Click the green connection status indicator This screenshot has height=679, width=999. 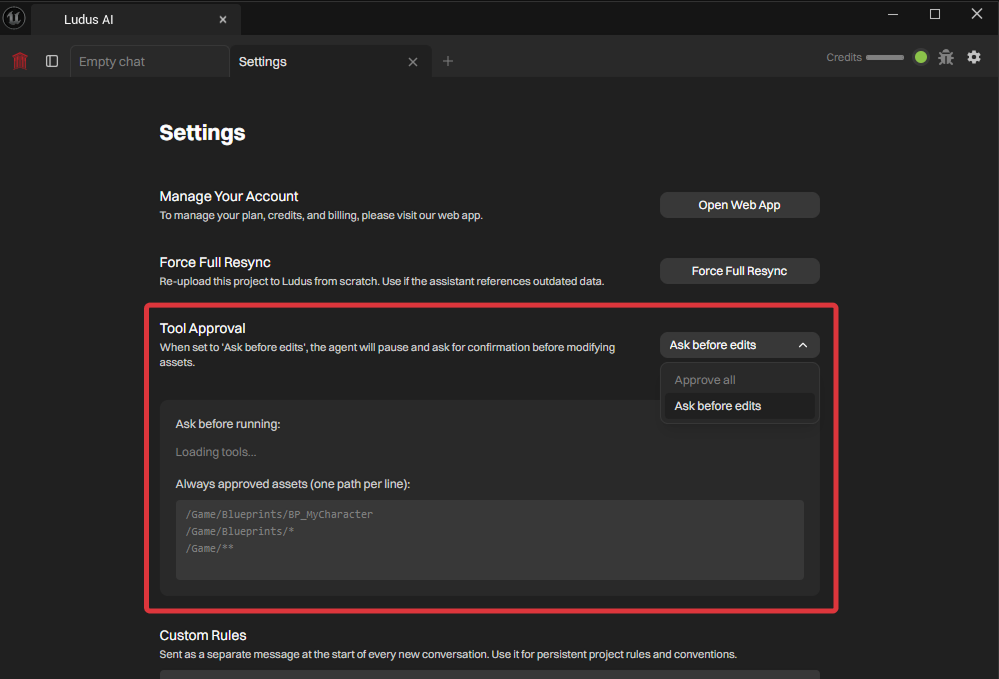(x=921, y=57)
